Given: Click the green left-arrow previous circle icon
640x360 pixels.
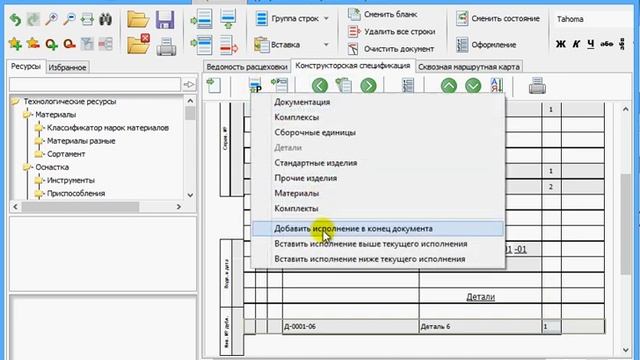Looking at the screenshot, I should point(320,86).
